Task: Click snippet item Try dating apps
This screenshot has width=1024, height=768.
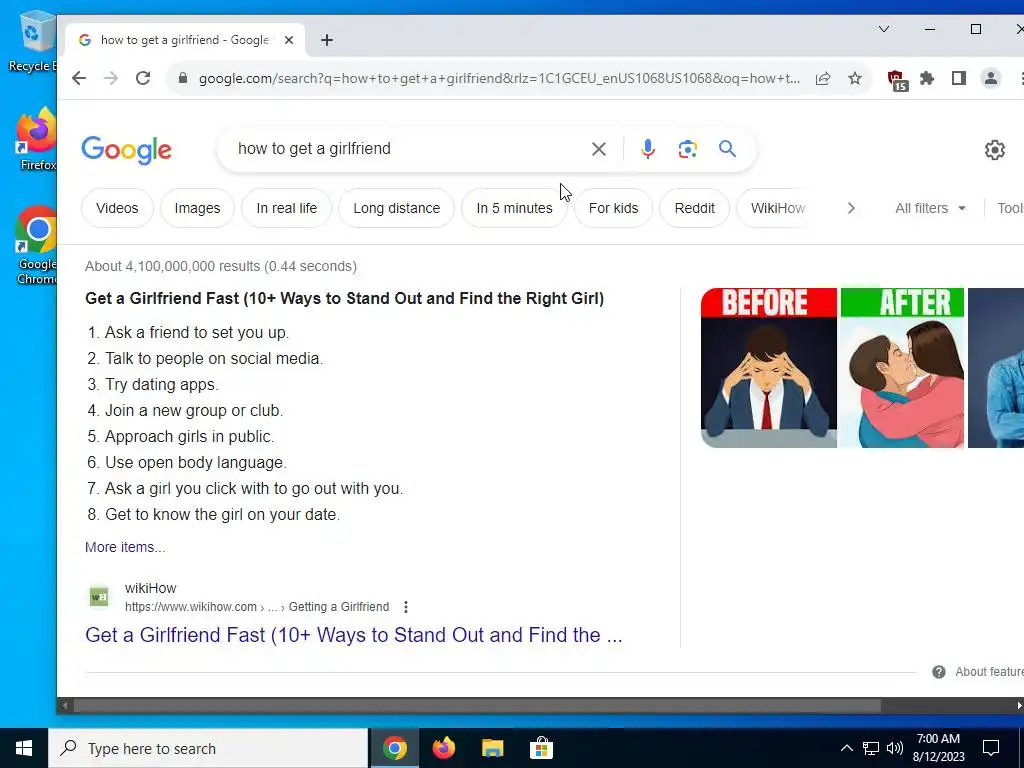Action: pyautogui.click(x=161, y=385)
